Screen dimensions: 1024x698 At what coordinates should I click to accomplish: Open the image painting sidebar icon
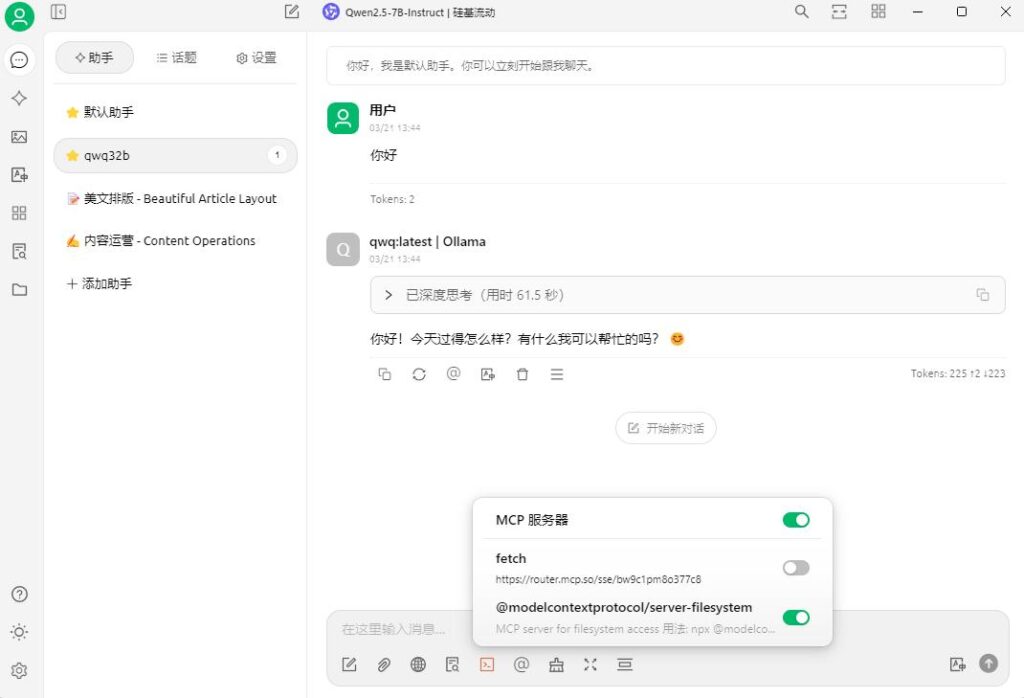[x=20, y=136]
